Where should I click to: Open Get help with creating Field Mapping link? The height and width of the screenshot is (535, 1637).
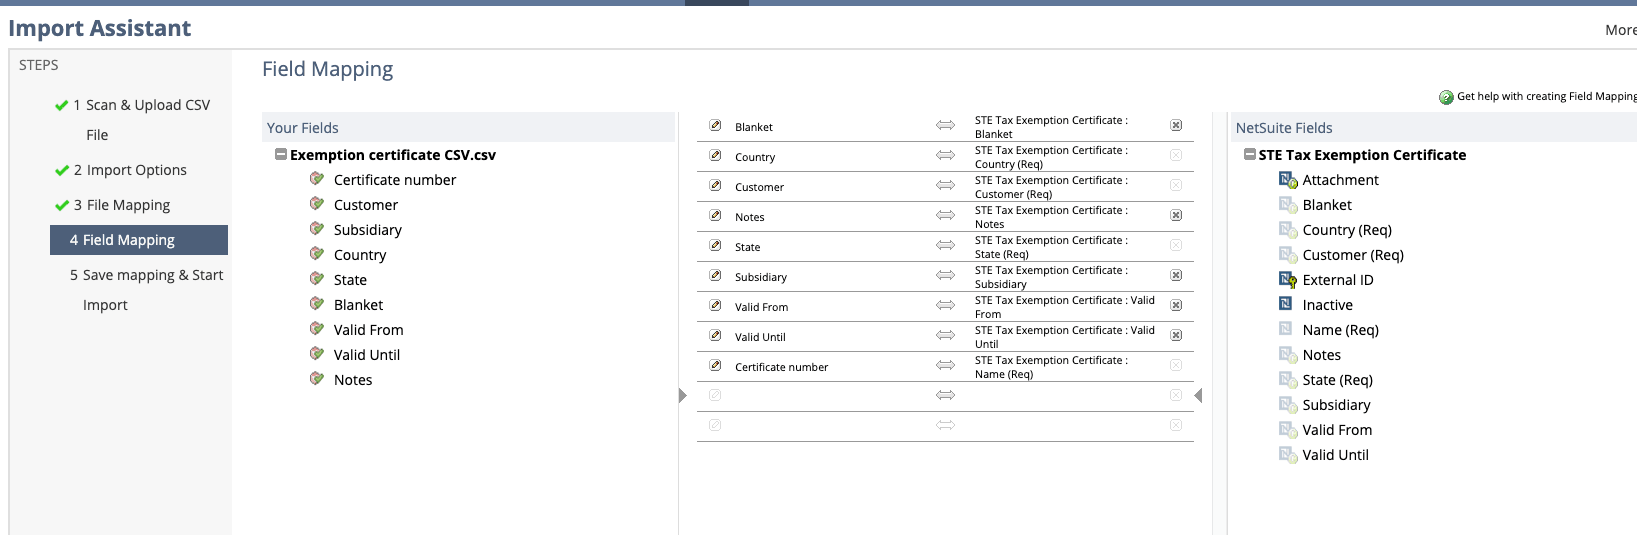point(1546,97)
